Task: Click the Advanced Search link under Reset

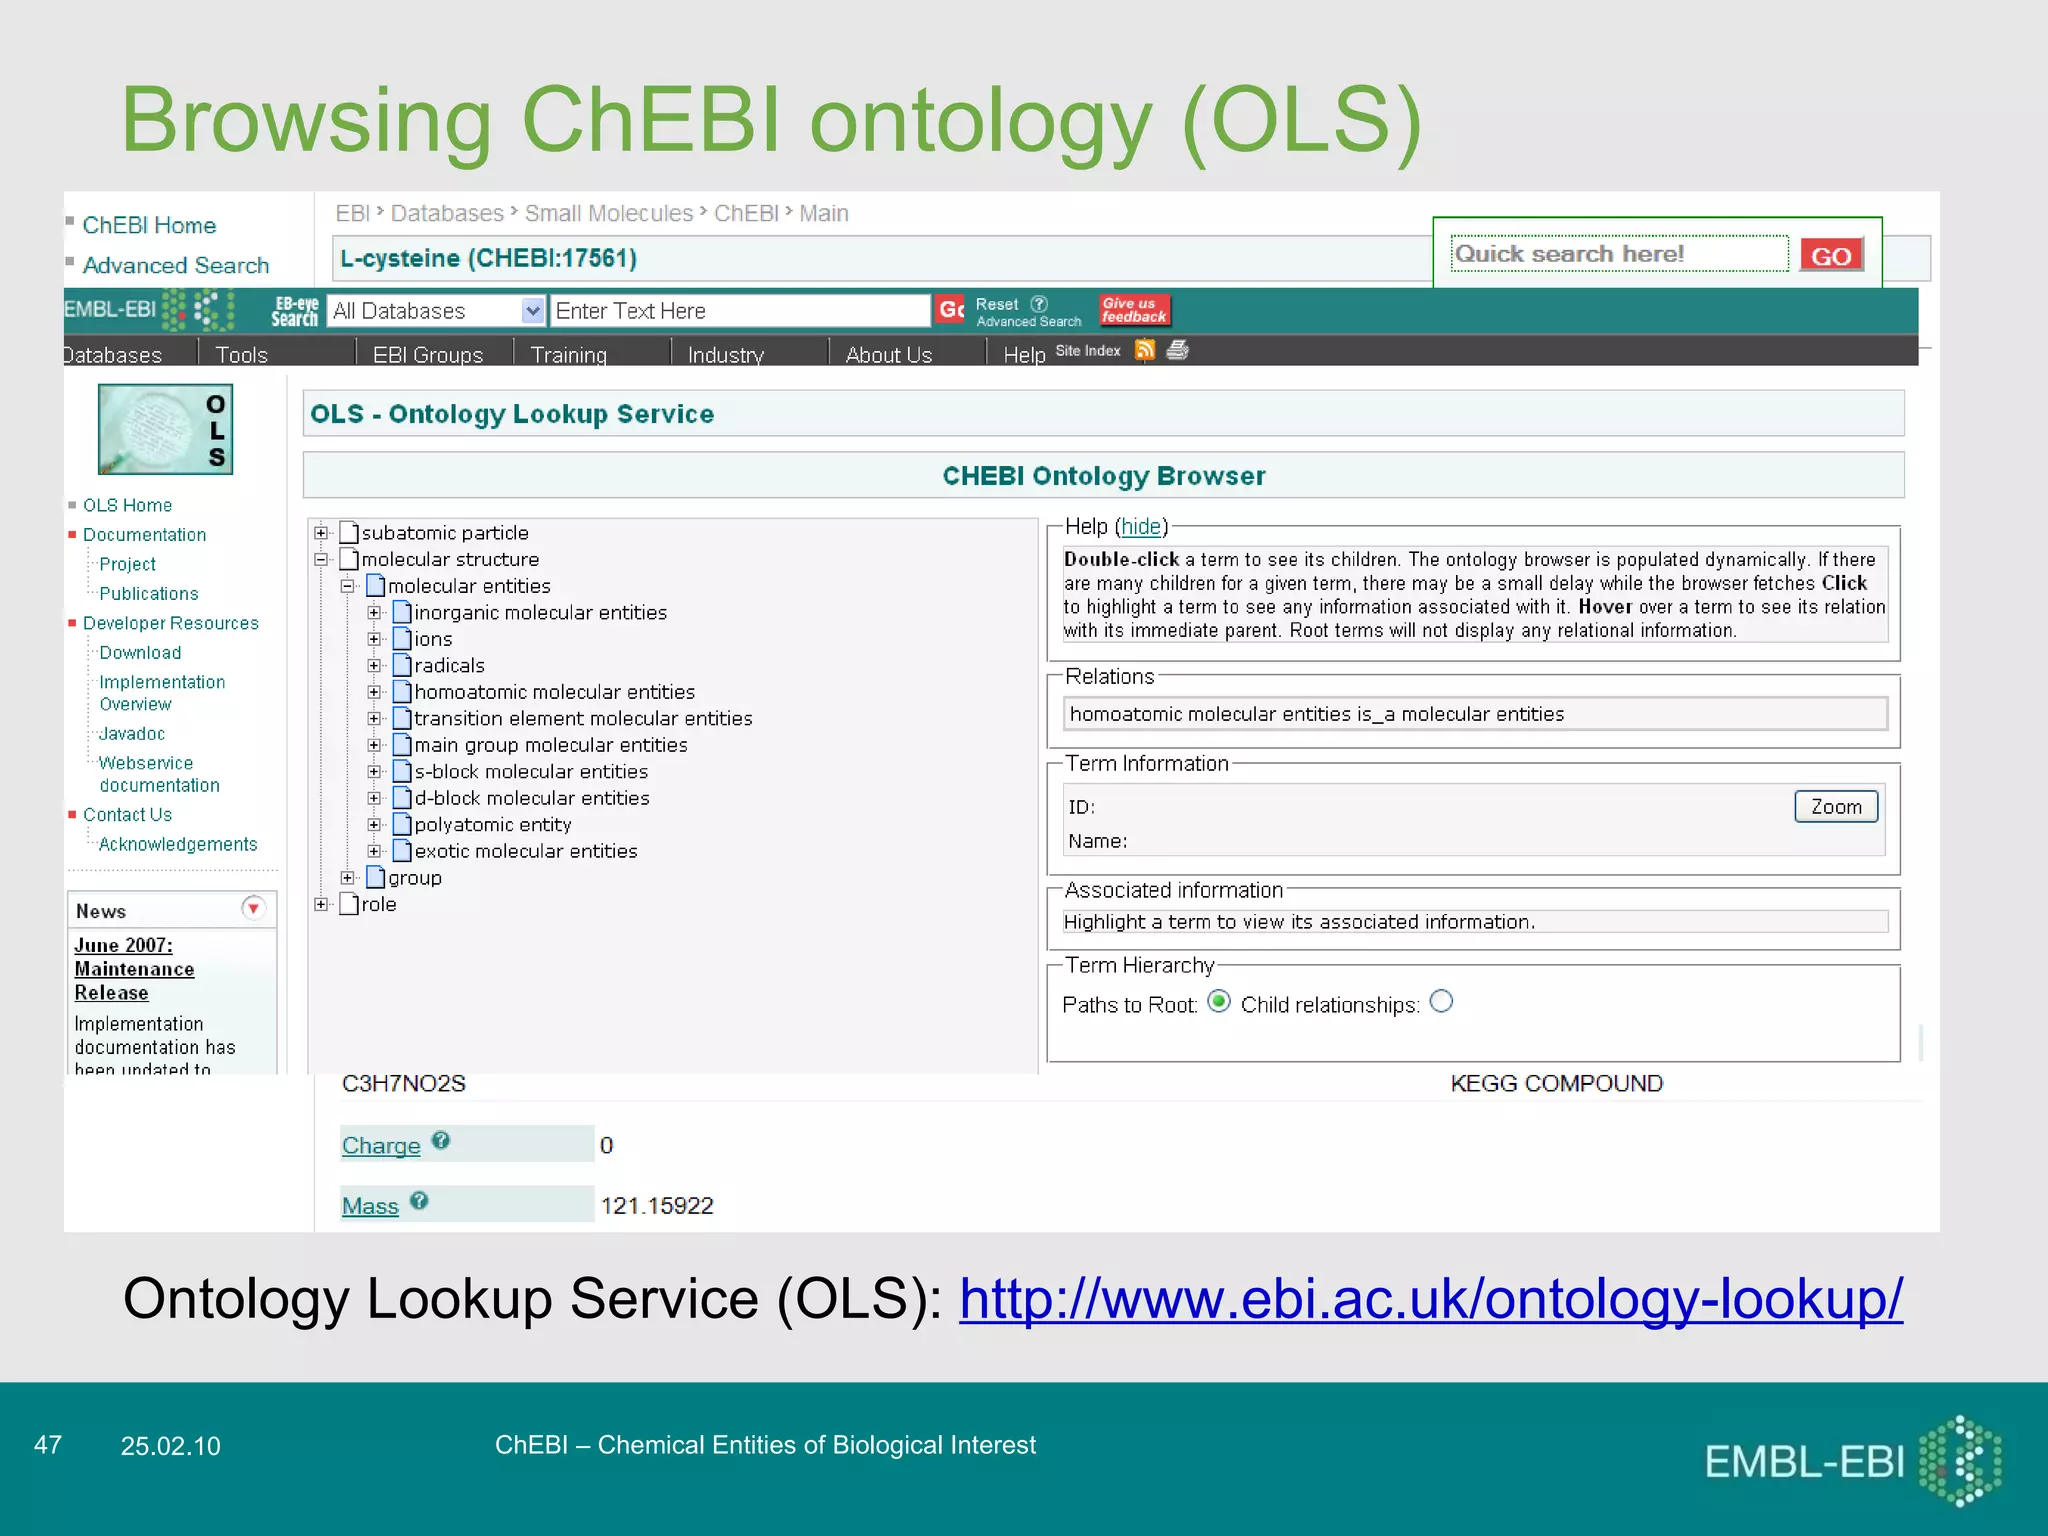Action: click(1029, 322)
